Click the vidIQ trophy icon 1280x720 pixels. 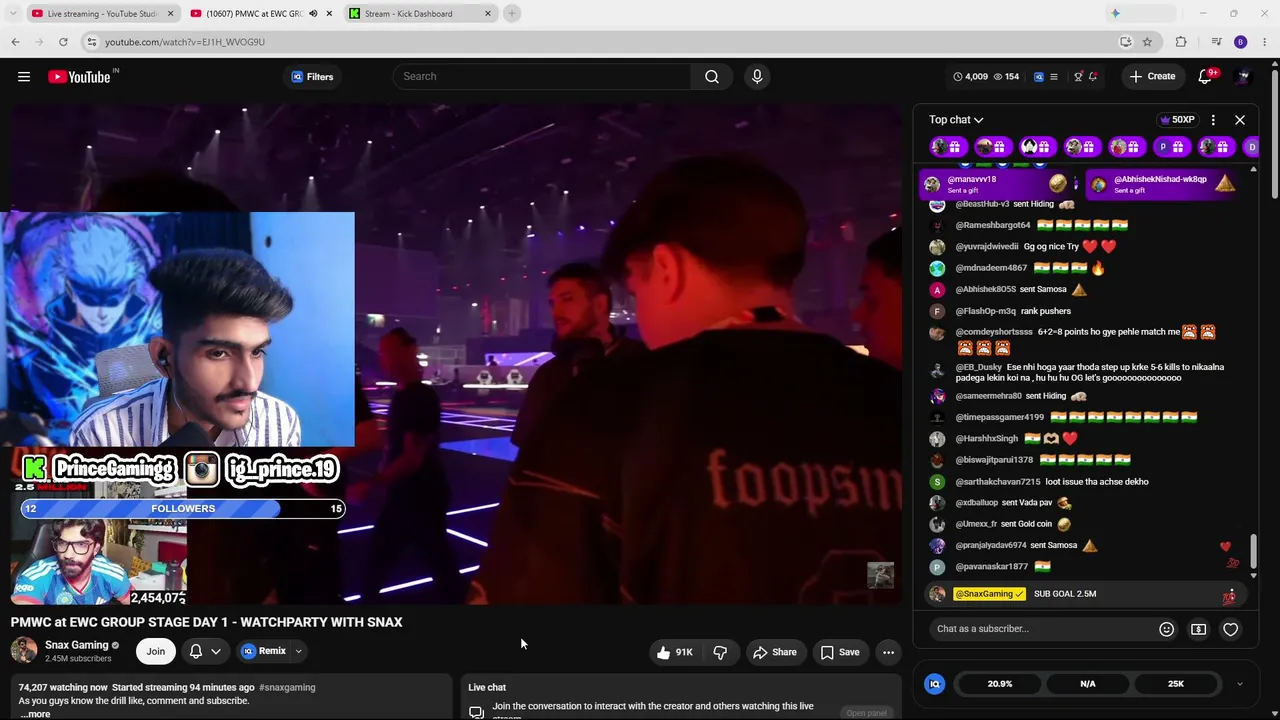pyautogui.click(x=1078, y=77)
